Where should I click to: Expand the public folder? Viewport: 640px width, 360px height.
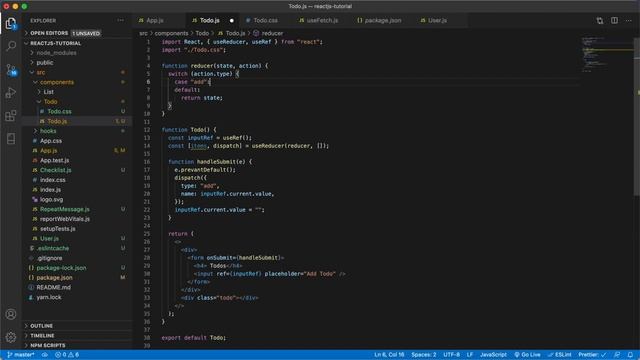click(45, 62)
